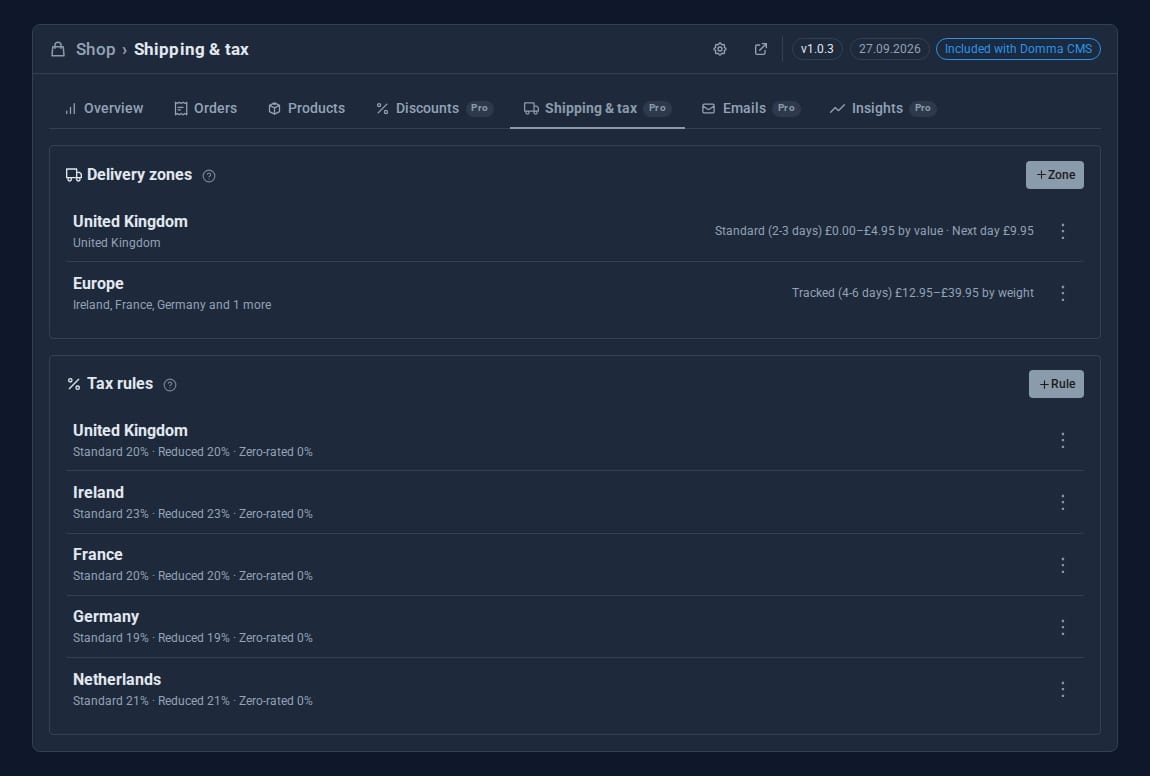The height and width of the screenshot is (776, 1150).
Task: Click the Netherlands tax rule name
Action: 117,679
